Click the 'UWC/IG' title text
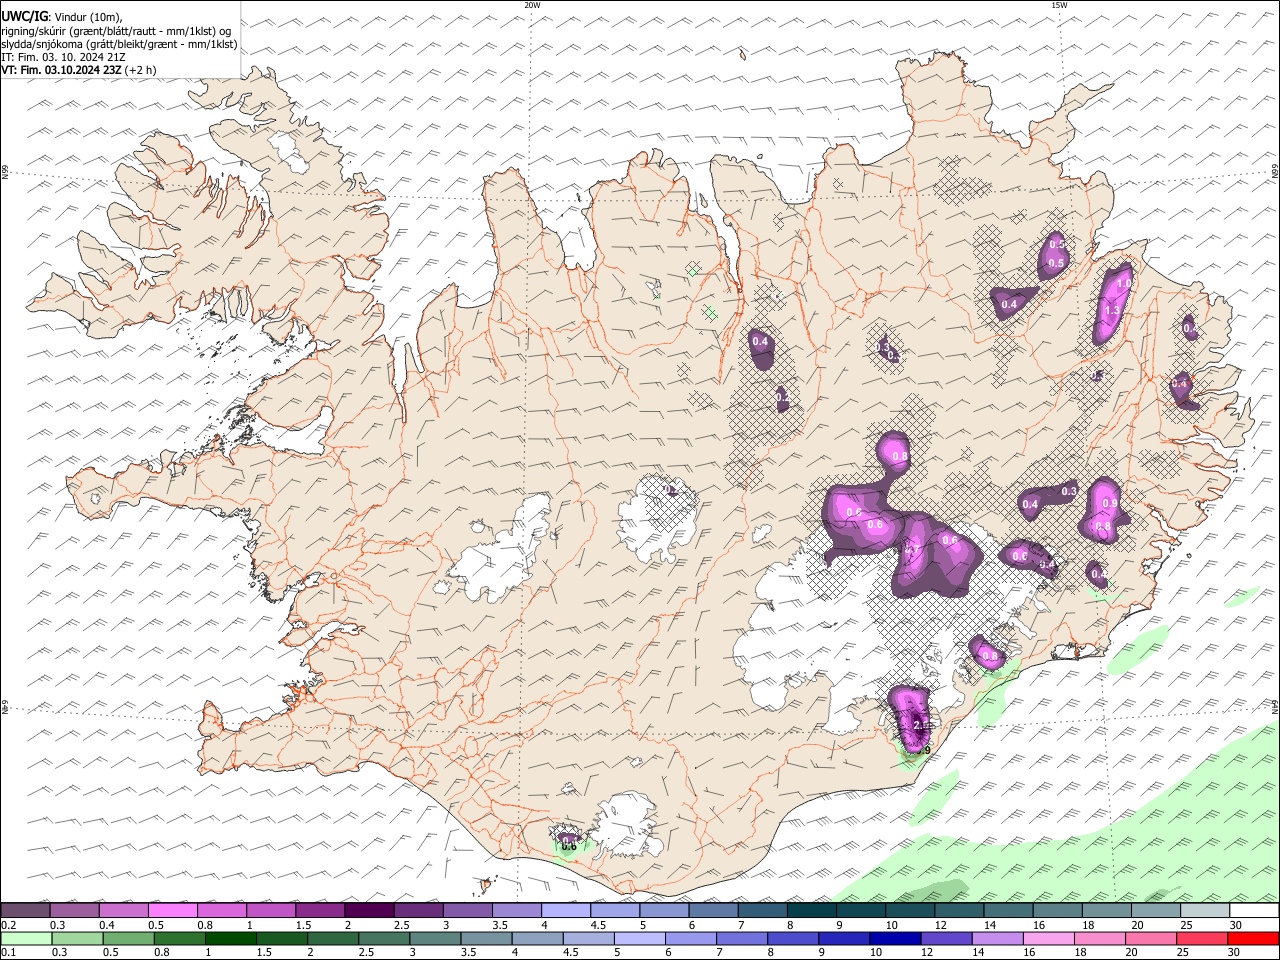Viewport: 1280px width, 960px height. tap(24, 16)
